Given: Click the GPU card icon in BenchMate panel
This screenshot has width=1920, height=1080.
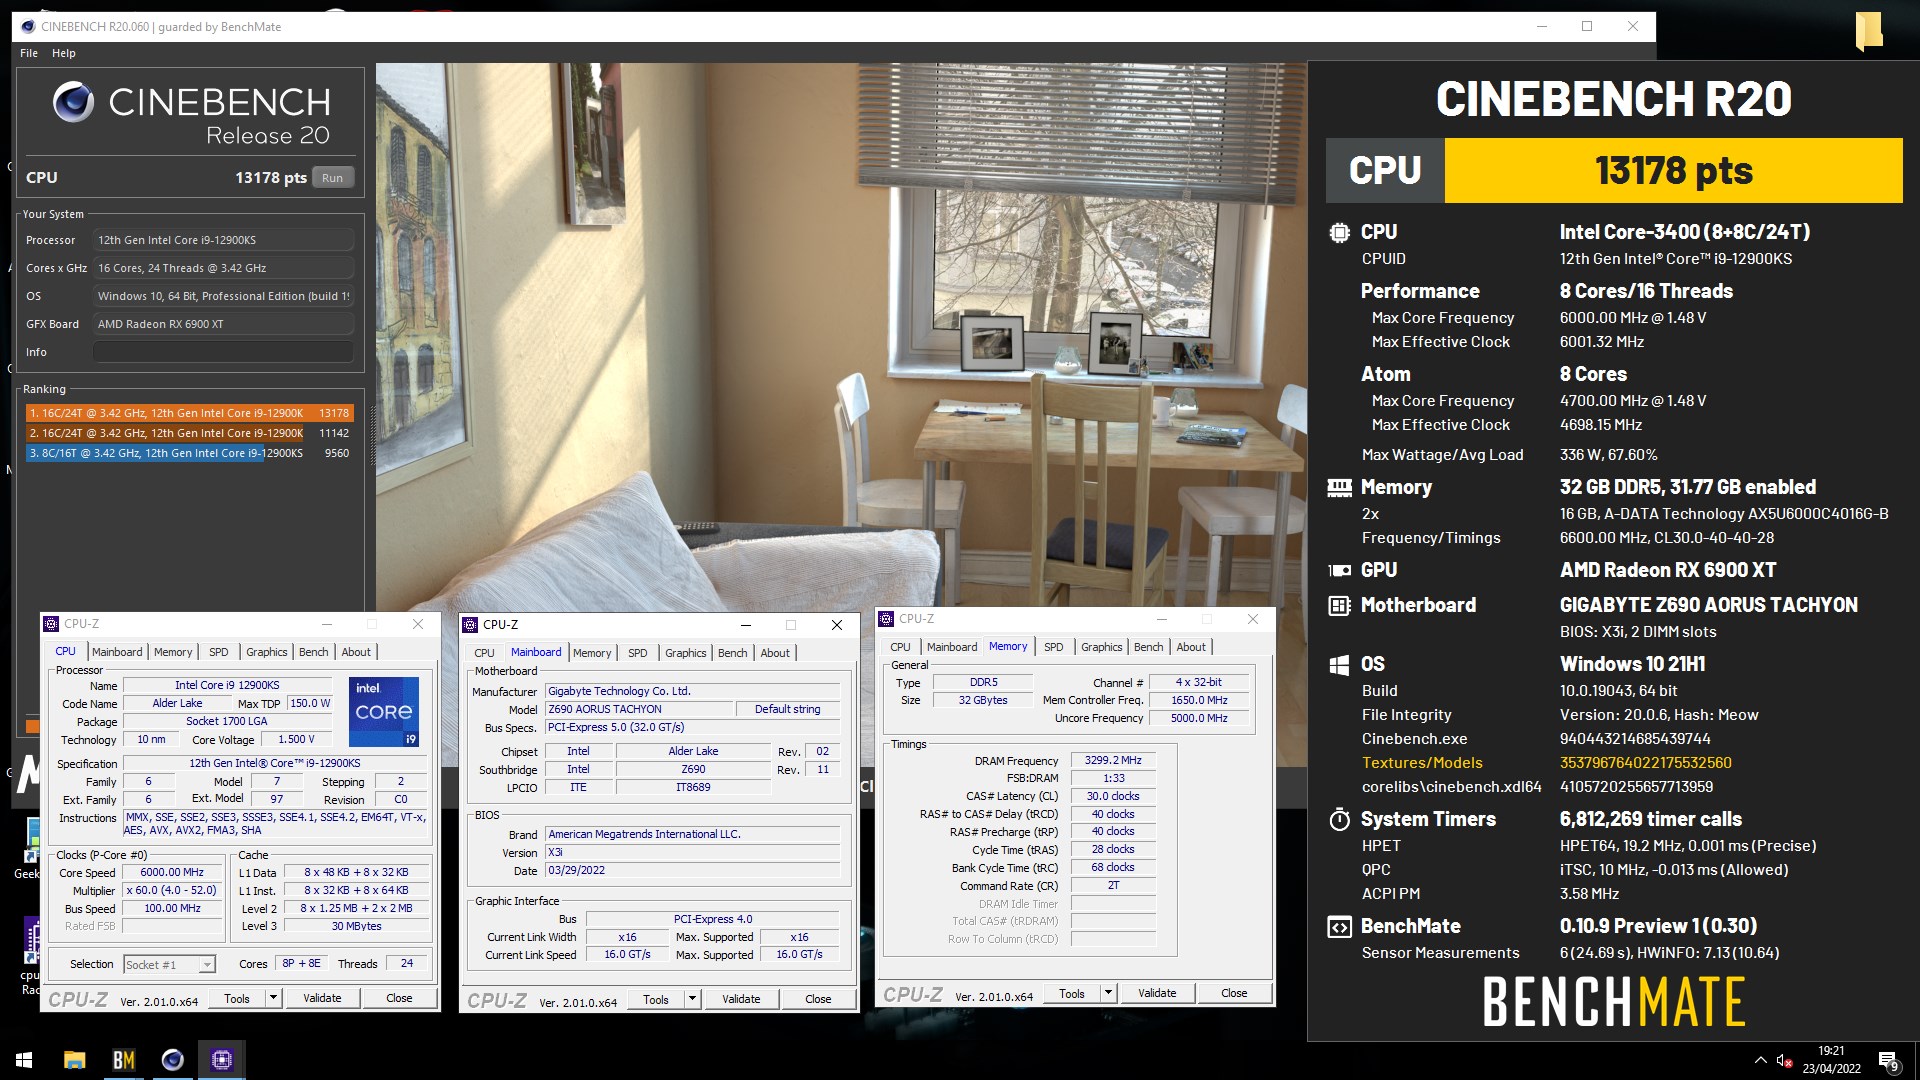Looking at the screenshot, I should point(1339,571).
